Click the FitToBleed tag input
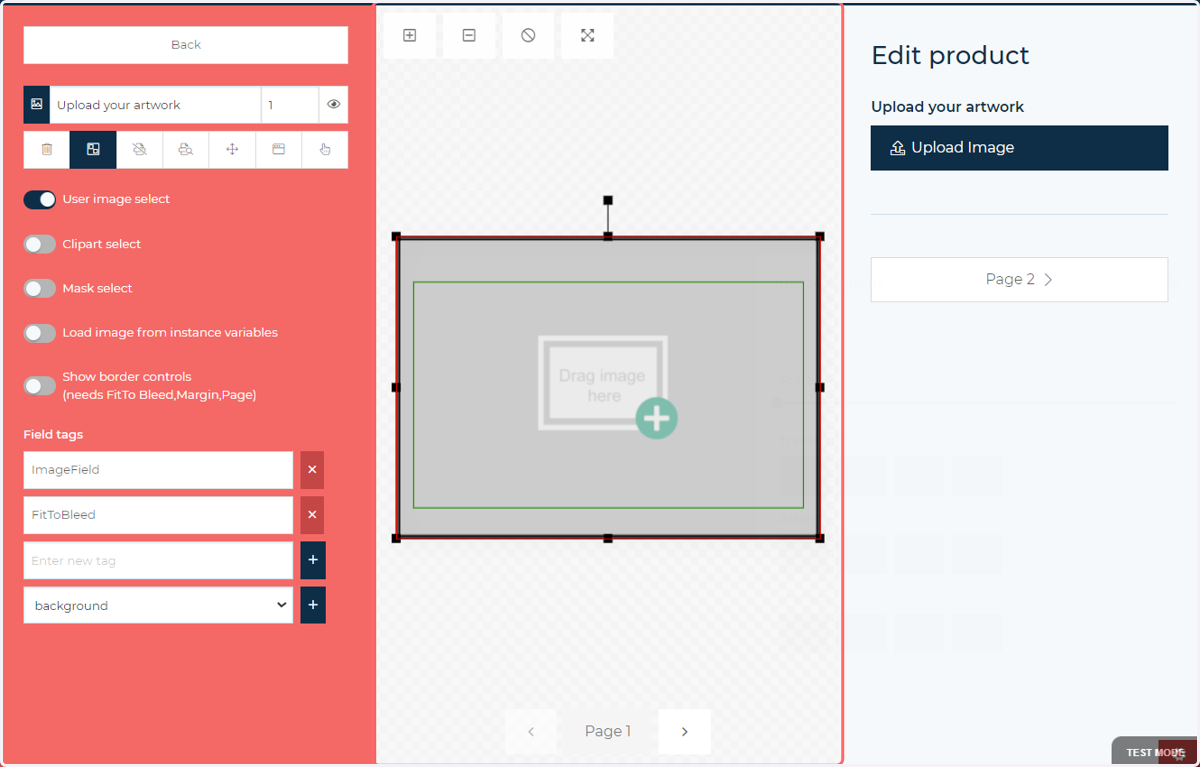 coord(158,515)
